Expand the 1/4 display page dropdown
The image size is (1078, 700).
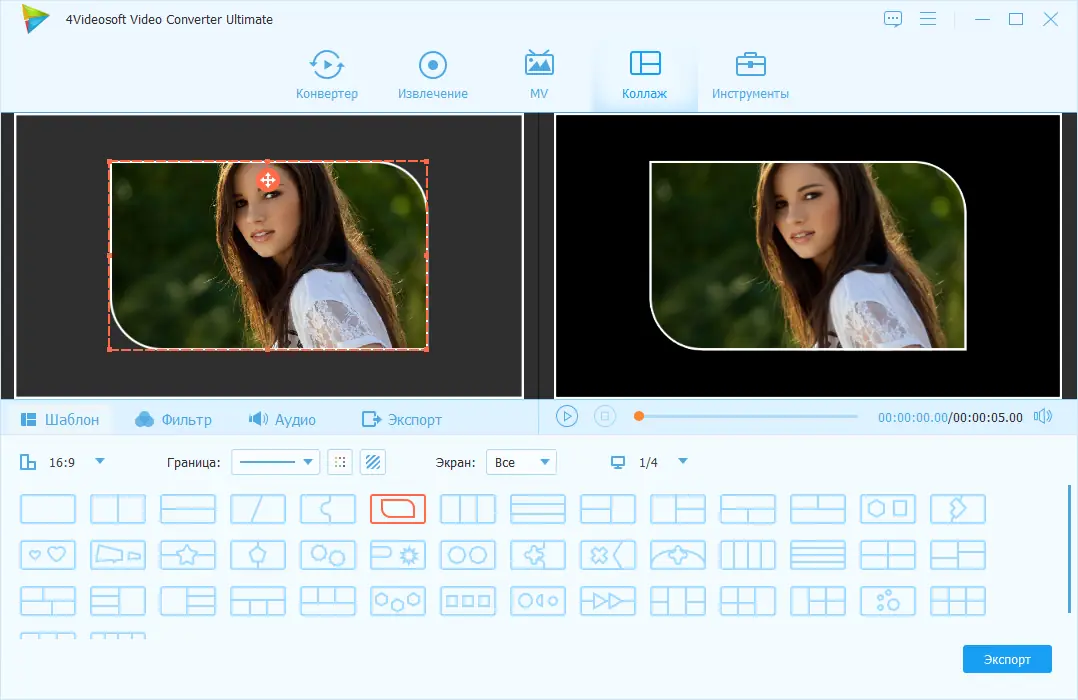[x=682, y=462]
